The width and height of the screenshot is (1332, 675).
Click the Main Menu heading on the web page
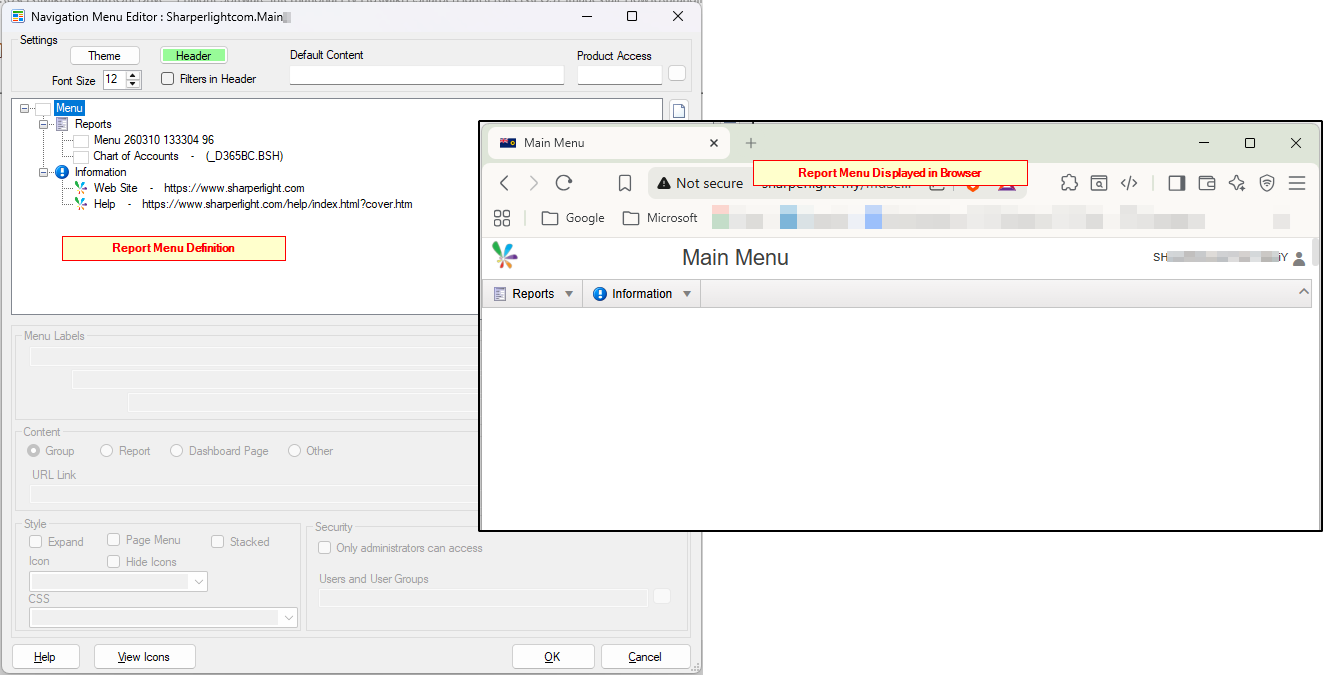point(735,257)
